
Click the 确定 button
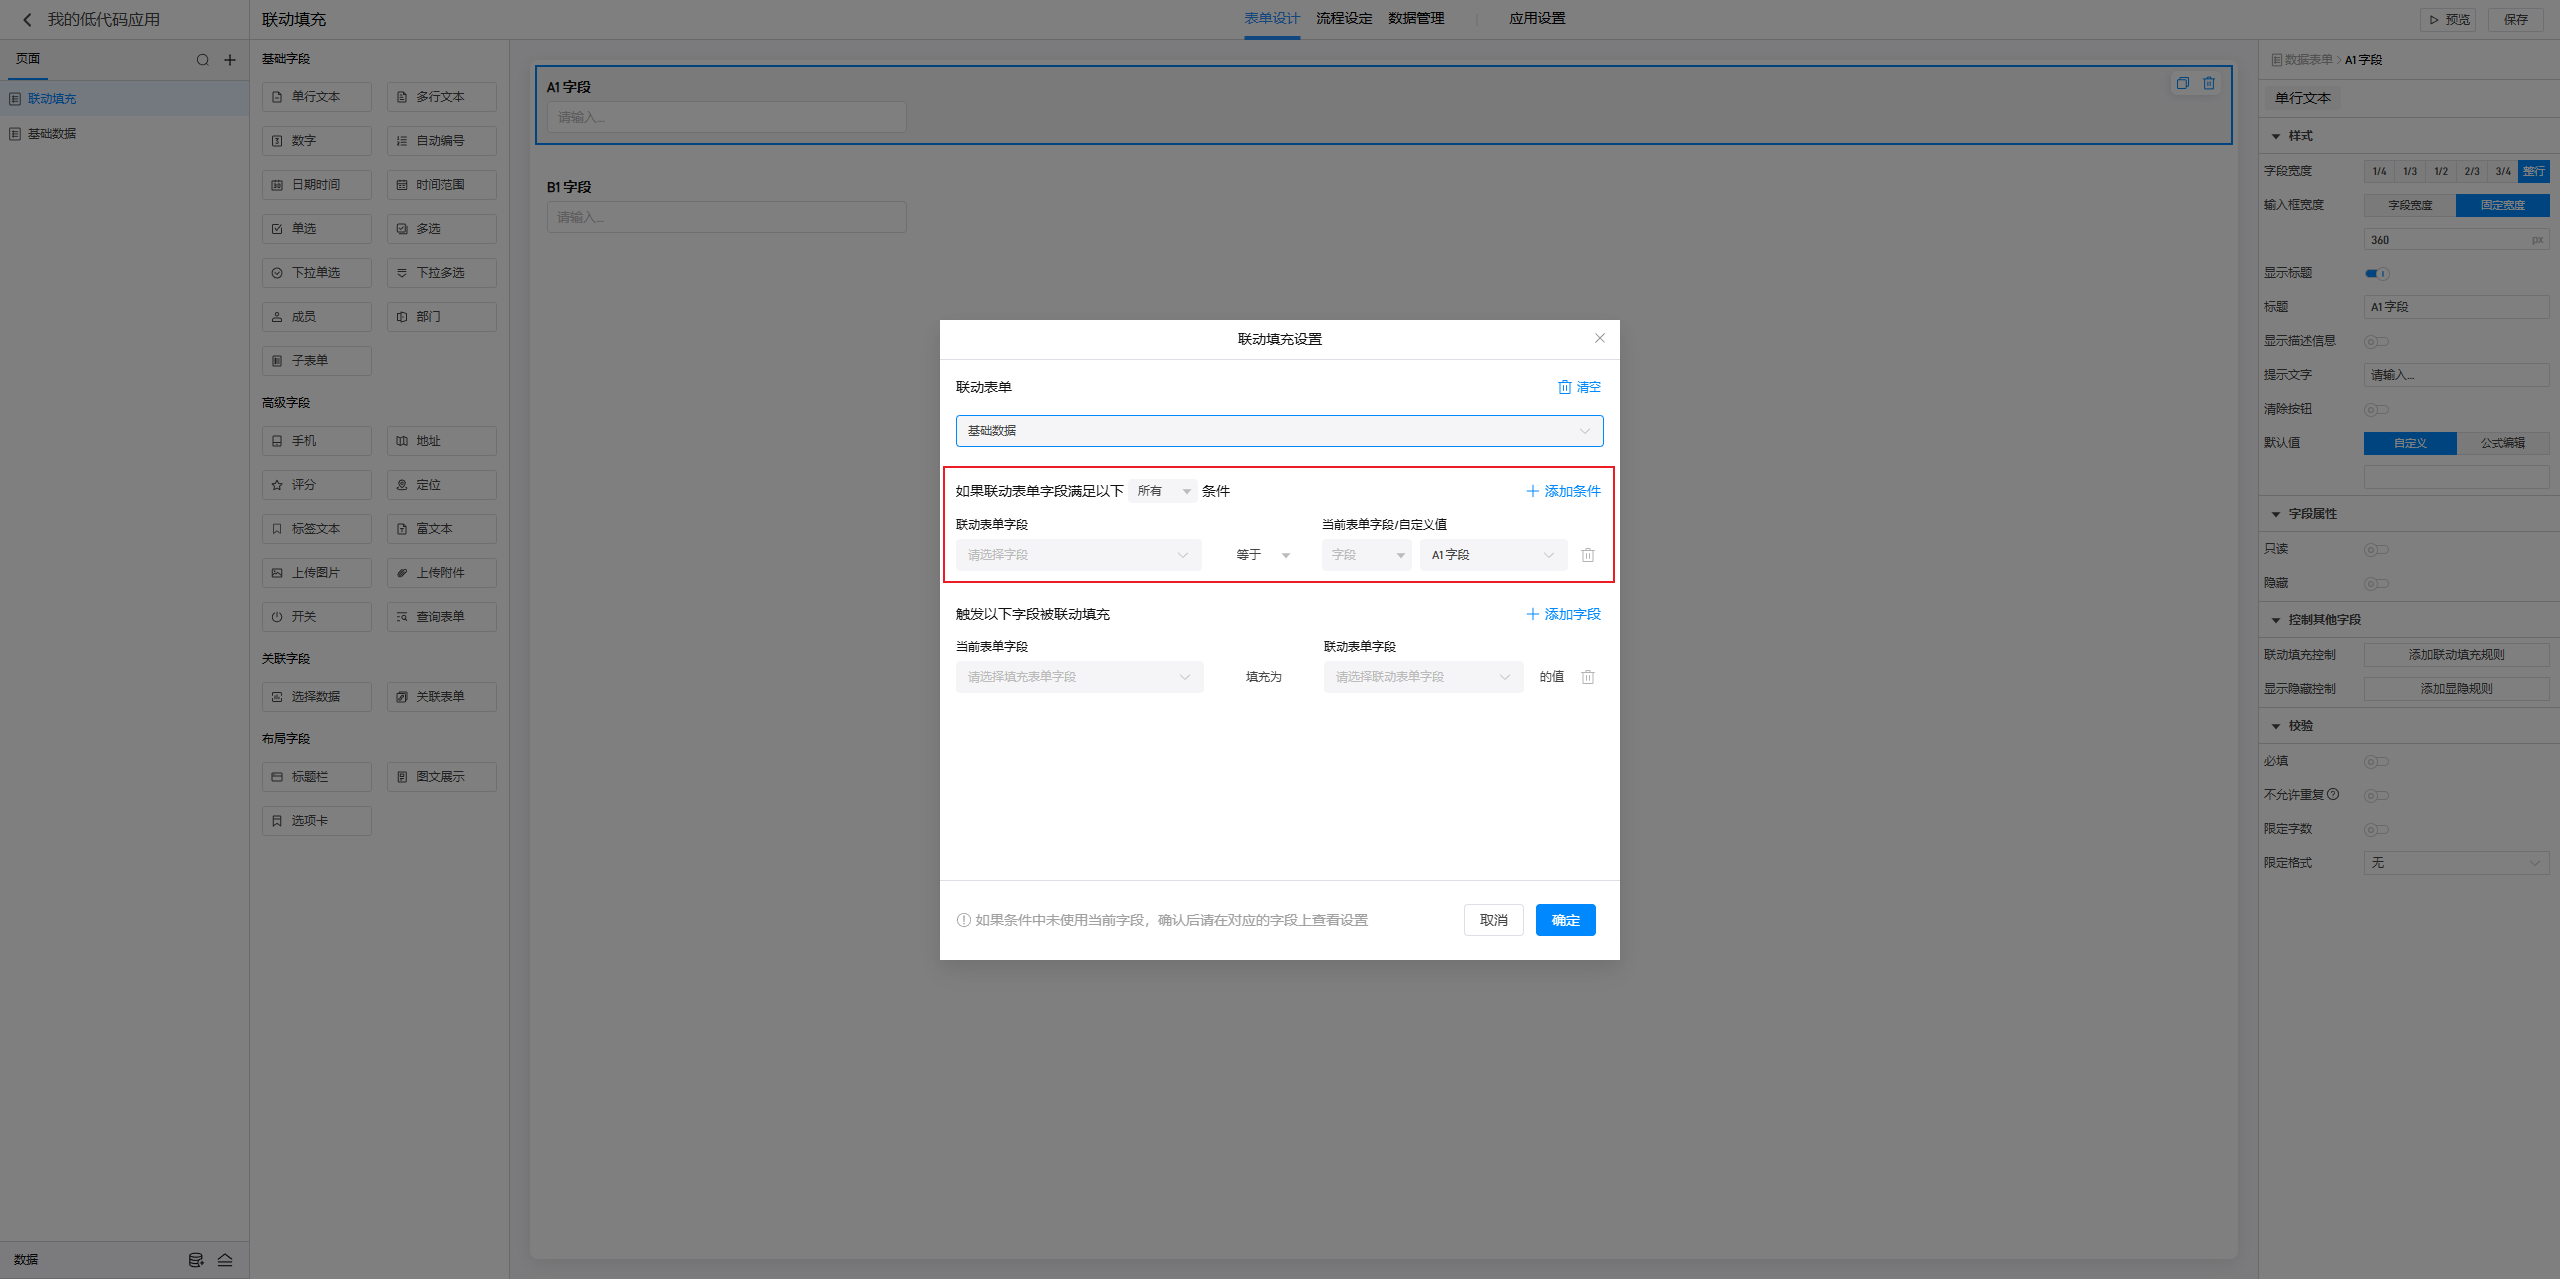[x=1565, y=920]
